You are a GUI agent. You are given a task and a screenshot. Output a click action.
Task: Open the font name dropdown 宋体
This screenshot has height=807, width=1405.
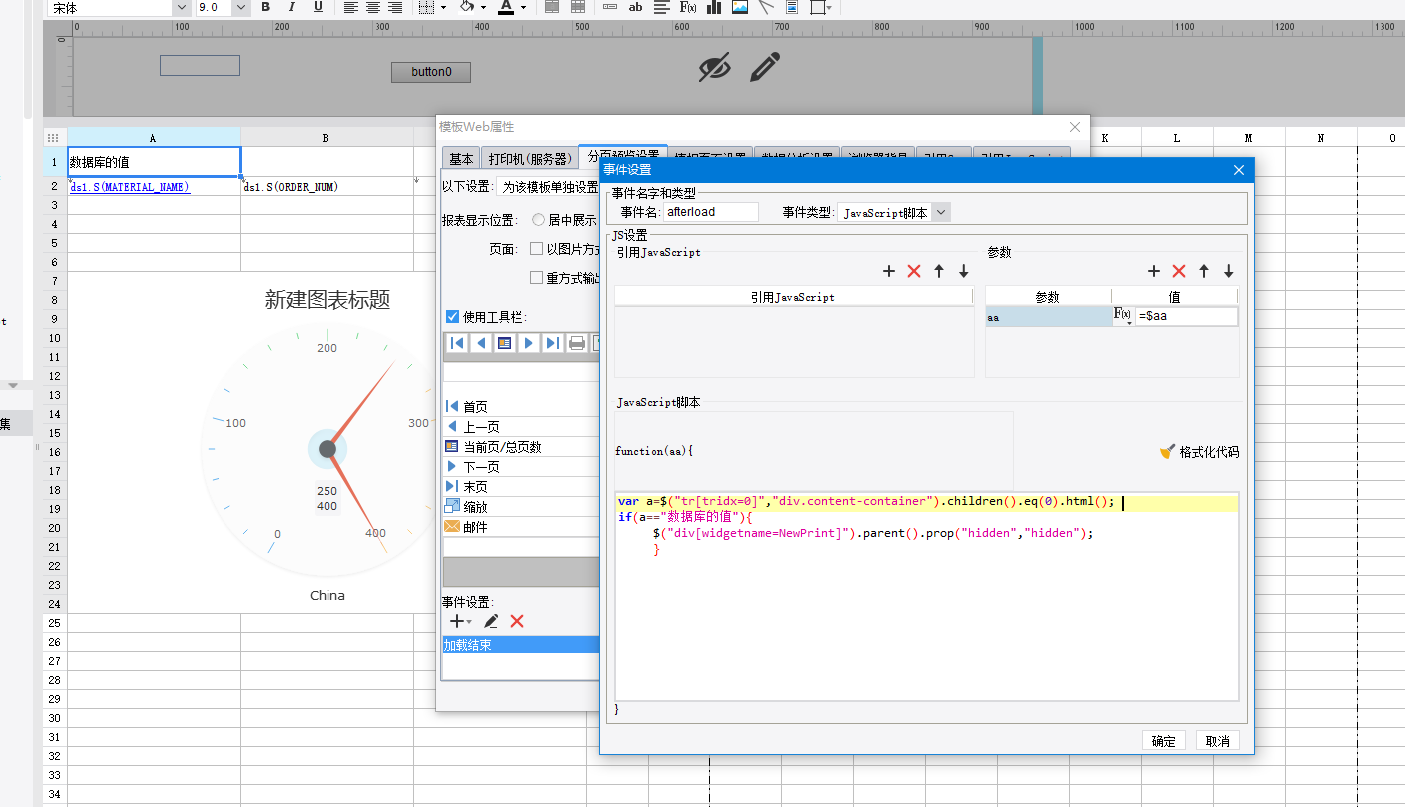tap(181, 7)
